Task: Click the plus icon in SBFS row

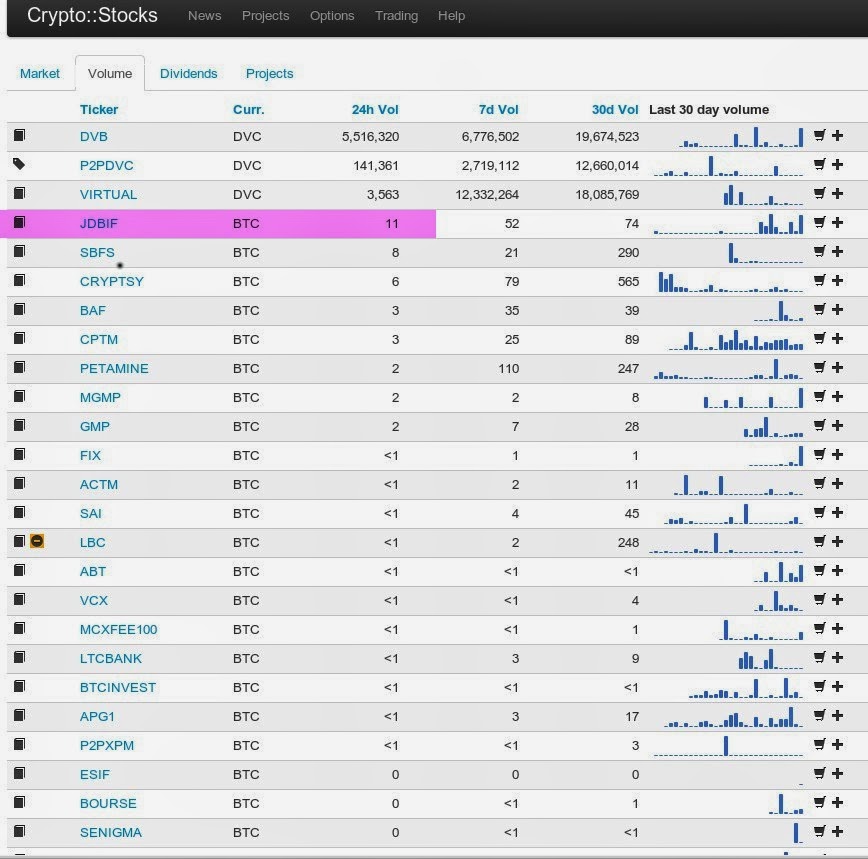Action: tap(838, 251)
